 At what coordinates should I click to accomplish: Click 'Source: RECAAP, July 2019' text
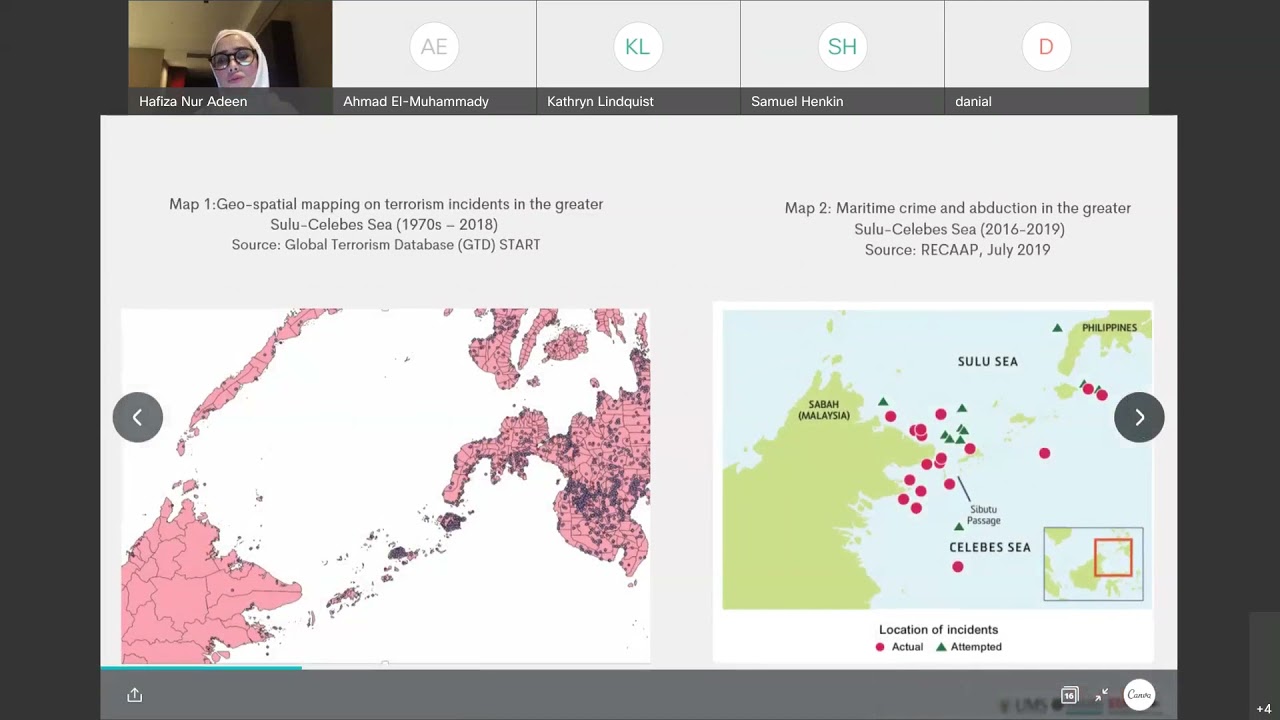[958, 250]
